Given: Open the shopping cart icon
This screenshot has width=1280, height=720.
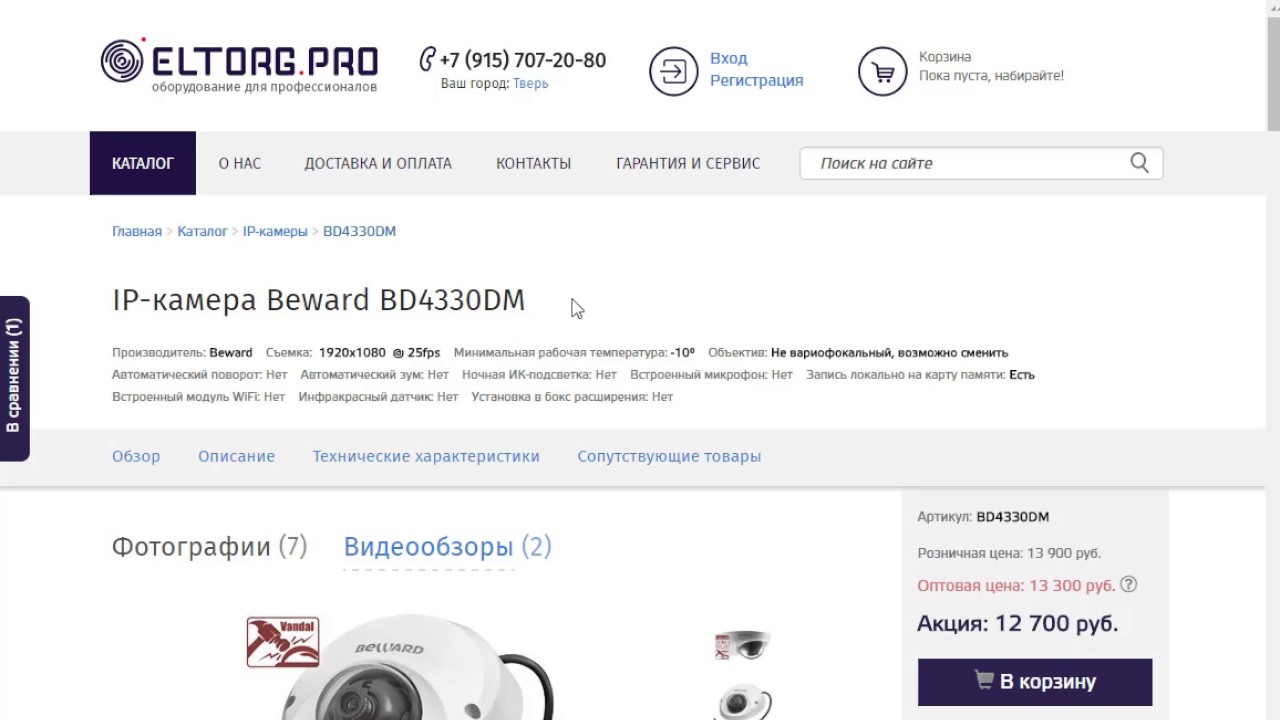Looking at the screenshot, I should [x=882, y=71].
